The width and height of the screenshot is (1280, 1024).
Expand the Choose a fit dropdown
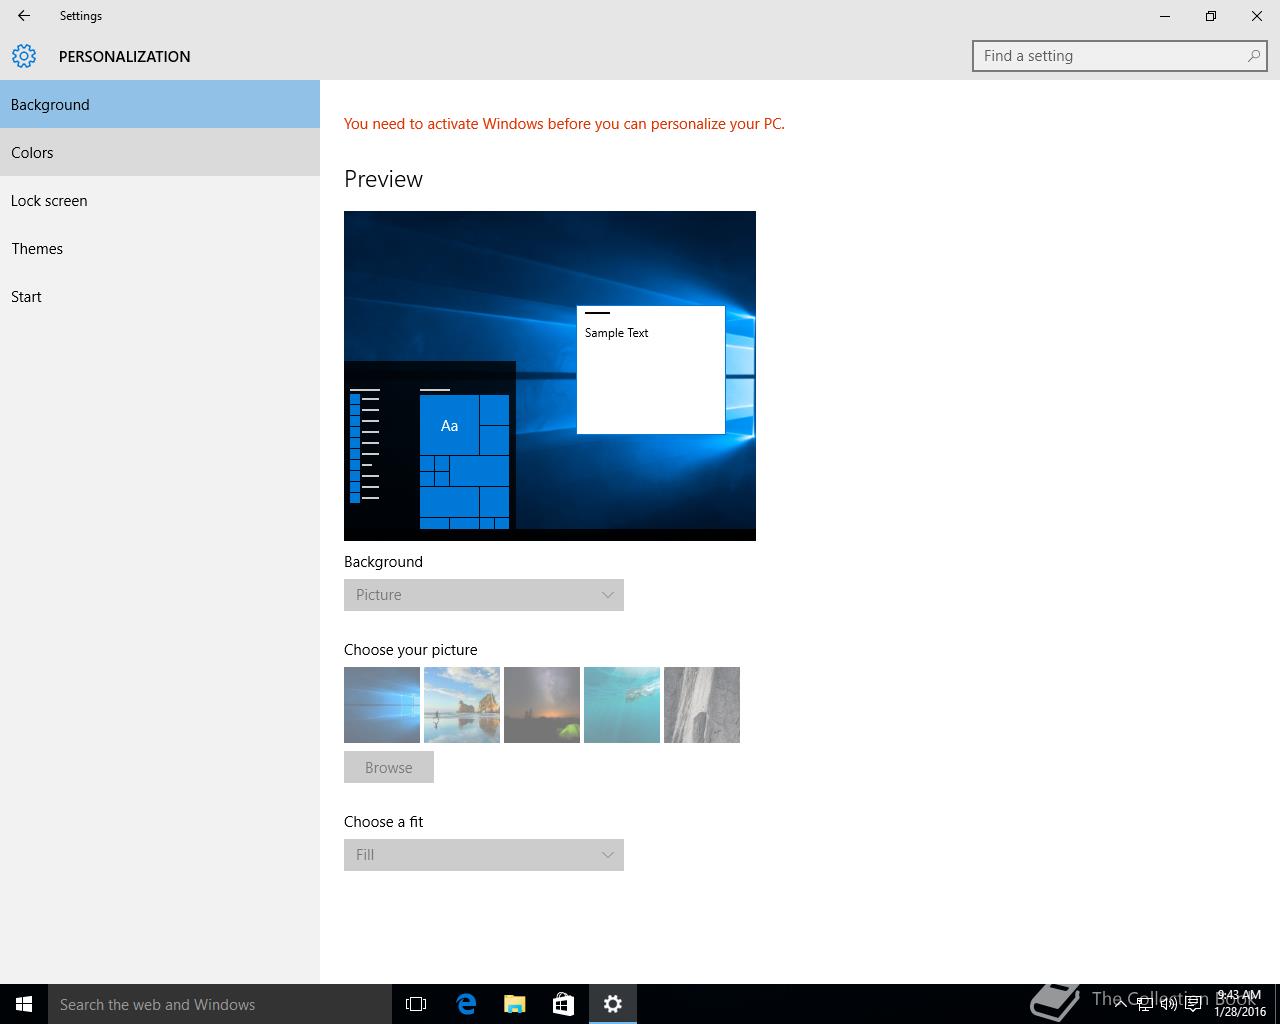pyautogui.click(x=484, y=855)
